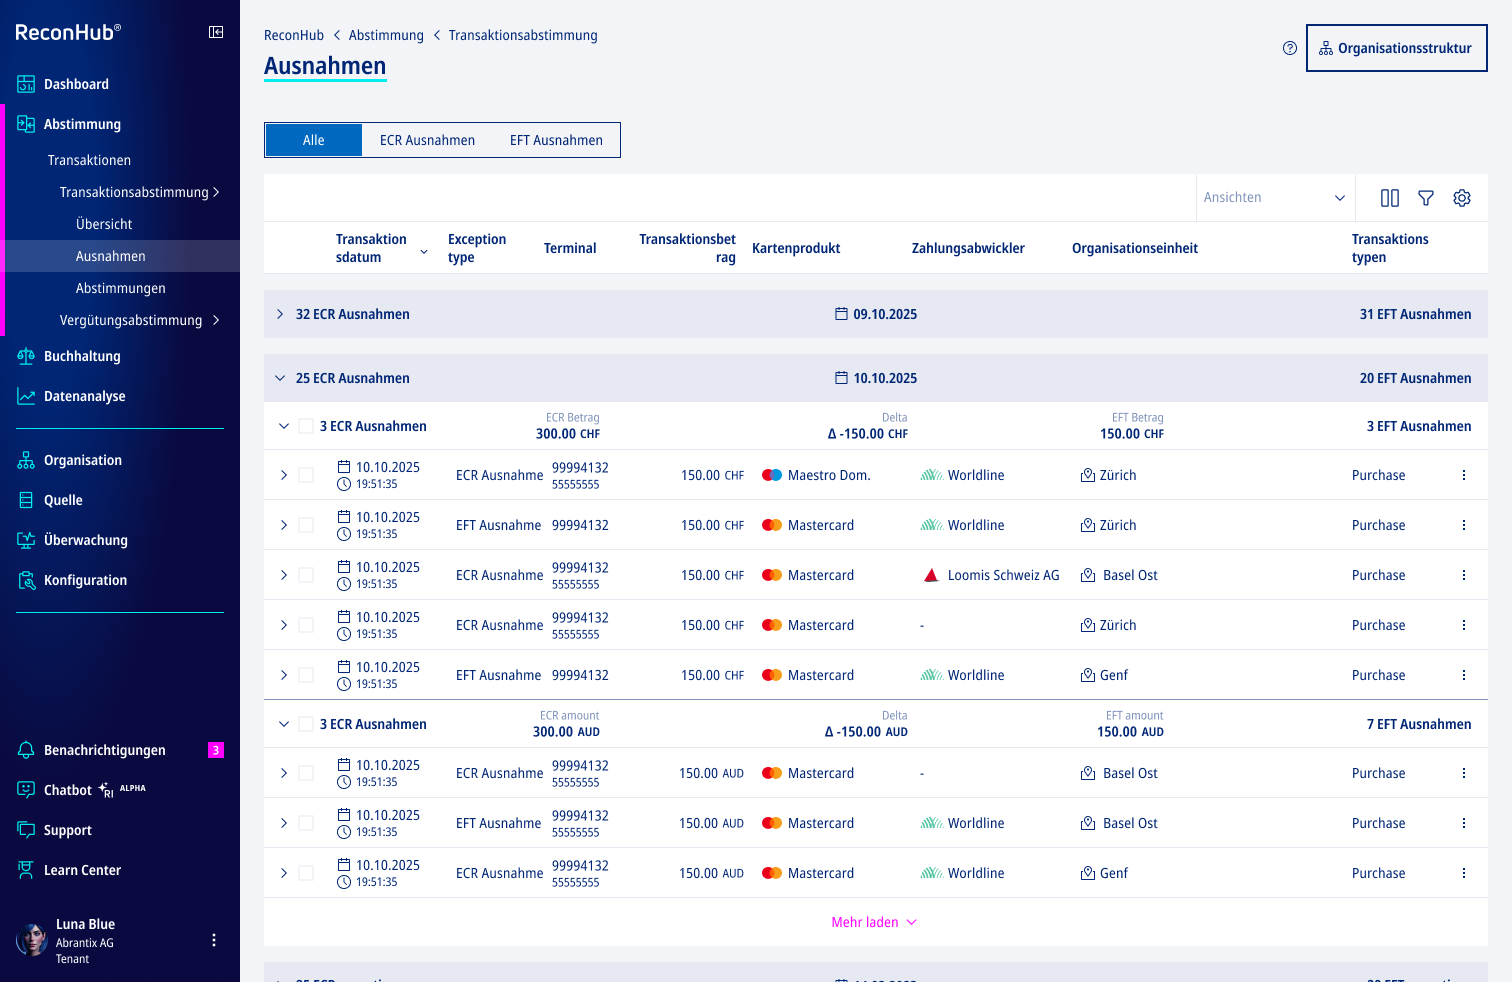Switch to the EFT Ausnahmen tab
Screen dimensions: 1512x982
click(556, 140)
